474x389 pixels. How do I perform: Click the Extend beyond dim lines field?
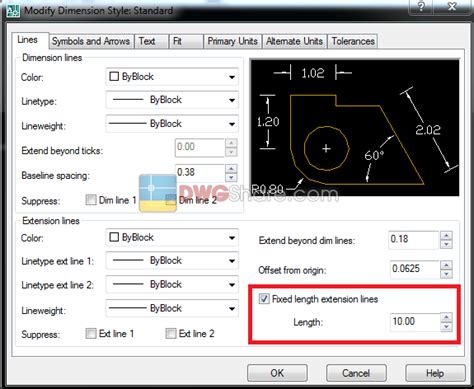(414, 240)
